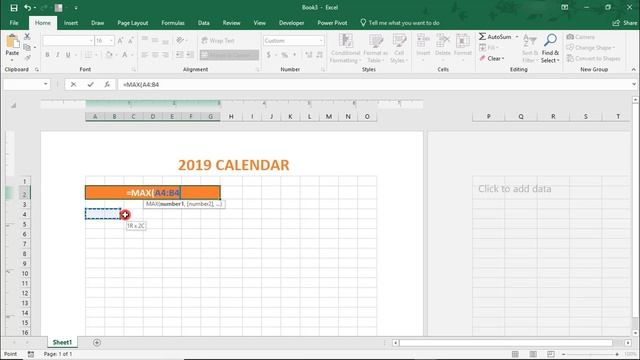Switch to the Page Layout tab
Viewport: 640px width, 360px height.
(x=132, y=23)
